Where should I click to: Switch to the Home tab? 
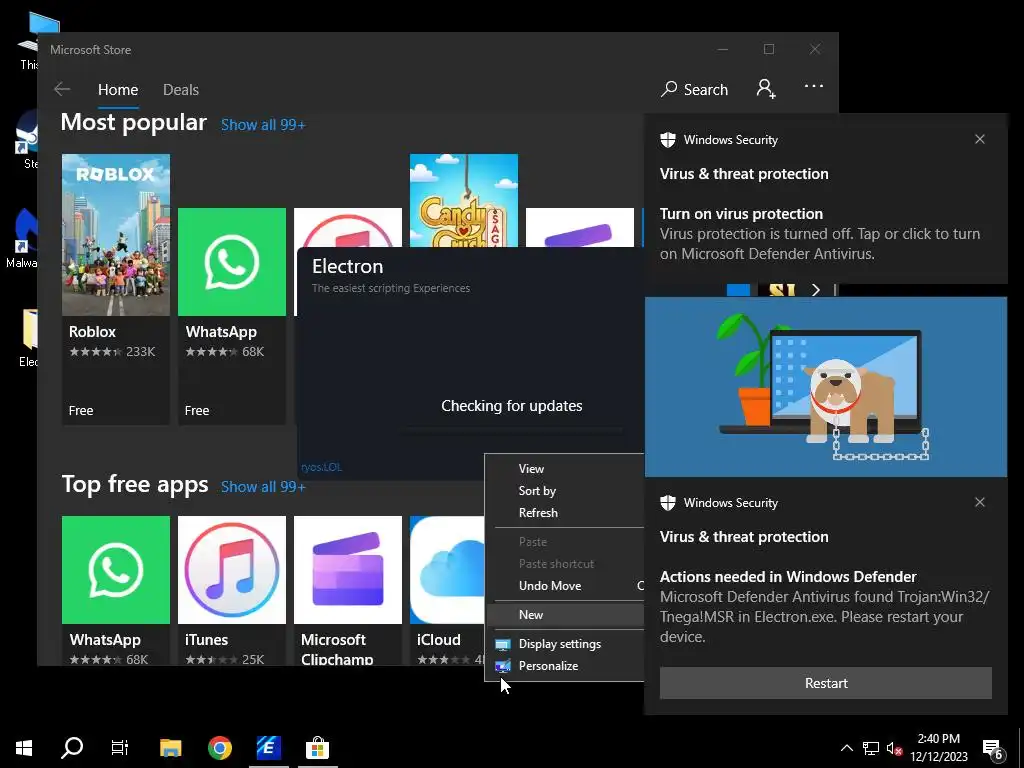[118, 90]
